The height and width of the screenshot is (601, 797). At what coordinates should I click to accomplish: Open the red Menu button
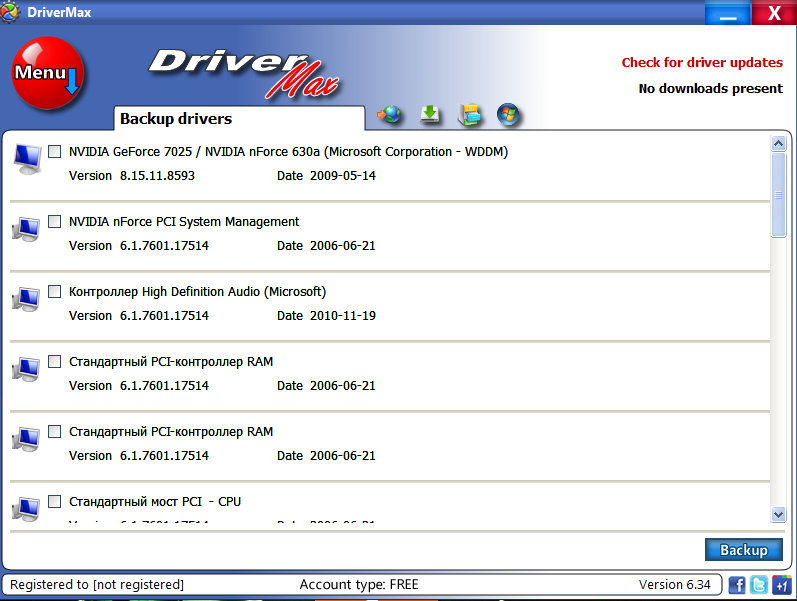pos(47,73)
